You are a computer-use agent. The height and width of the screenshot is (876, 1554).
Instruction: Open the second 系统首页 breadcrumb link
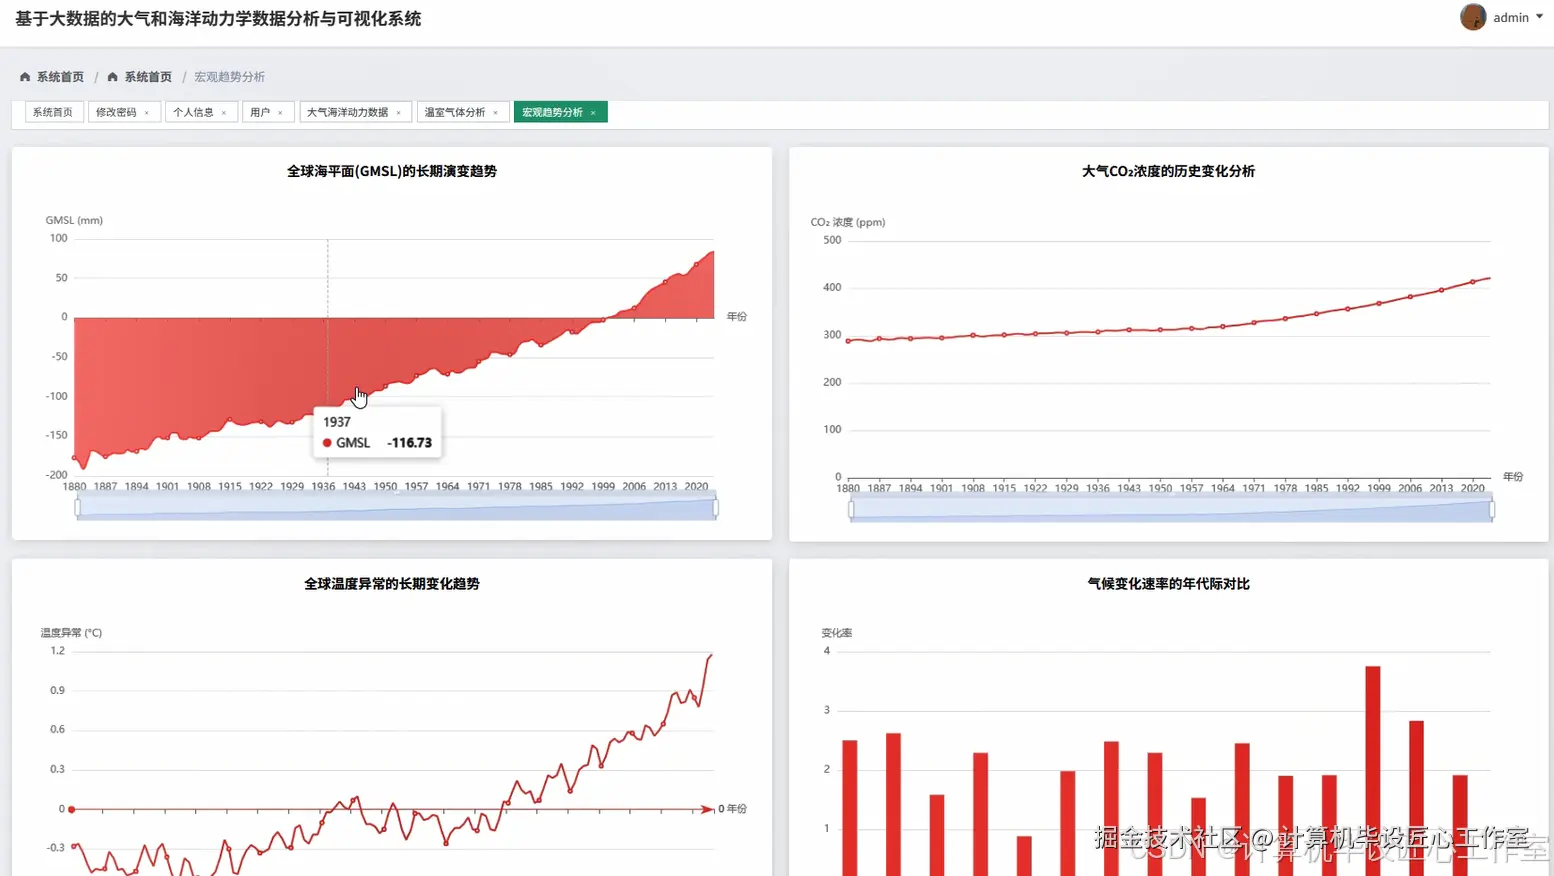tap(148, 77)
